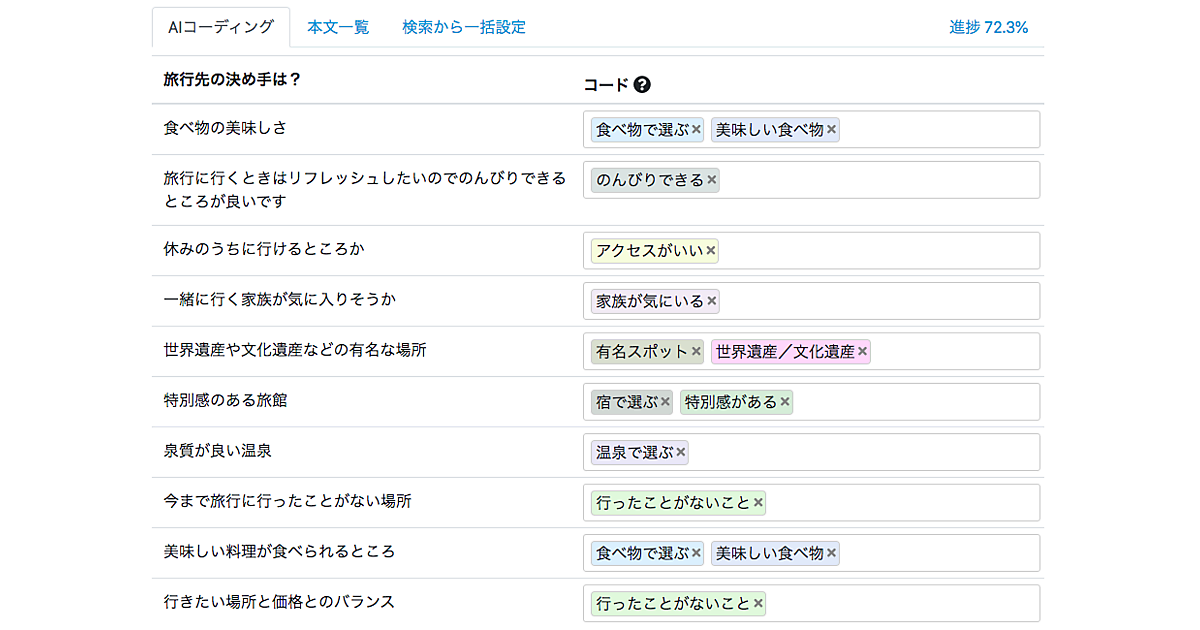The image size is (1200, 630).
Task: Remove 行ったことがないこと tag in 今まで旅行に行ったことがない場所 row
Action: pos(758,502)
